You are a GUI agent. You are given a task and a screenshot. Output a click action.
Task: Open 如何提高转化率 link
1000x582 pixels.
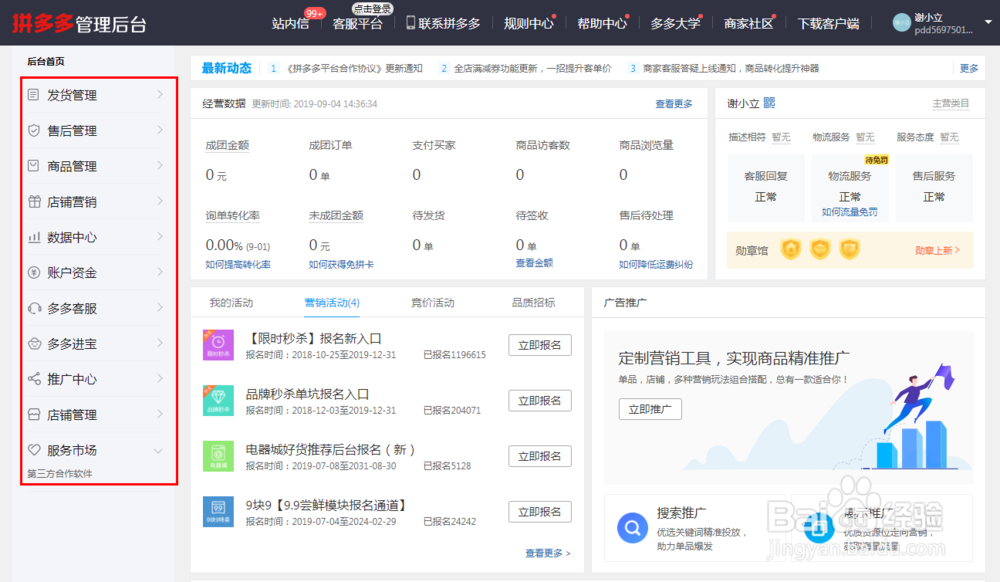click(x=238, y=265)
